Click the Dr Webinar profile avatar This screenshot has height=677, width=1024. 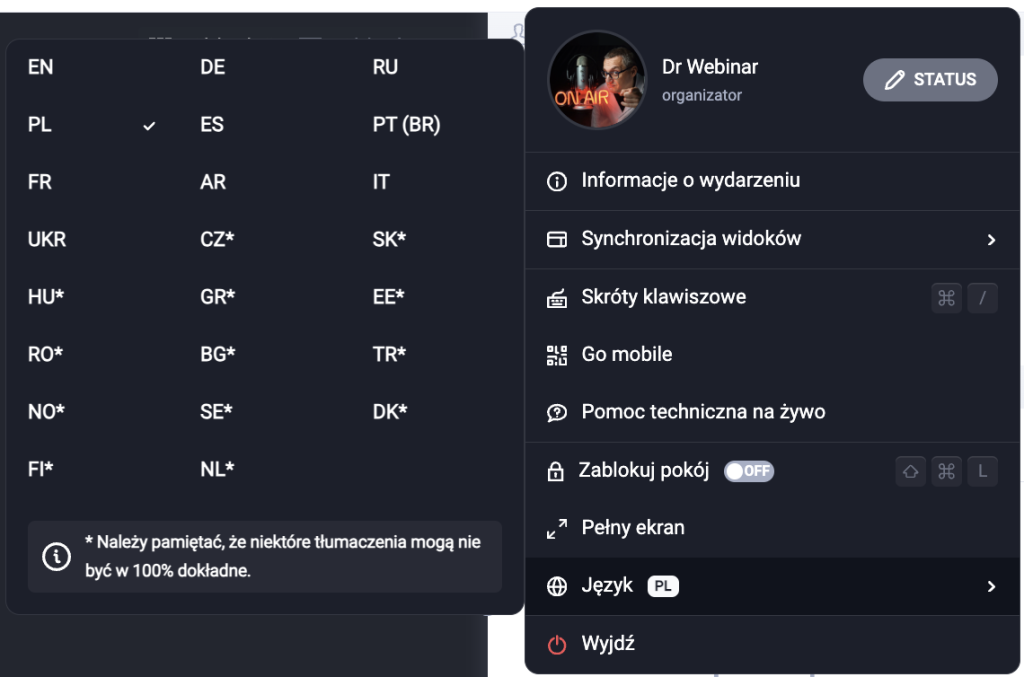point(597,80)
